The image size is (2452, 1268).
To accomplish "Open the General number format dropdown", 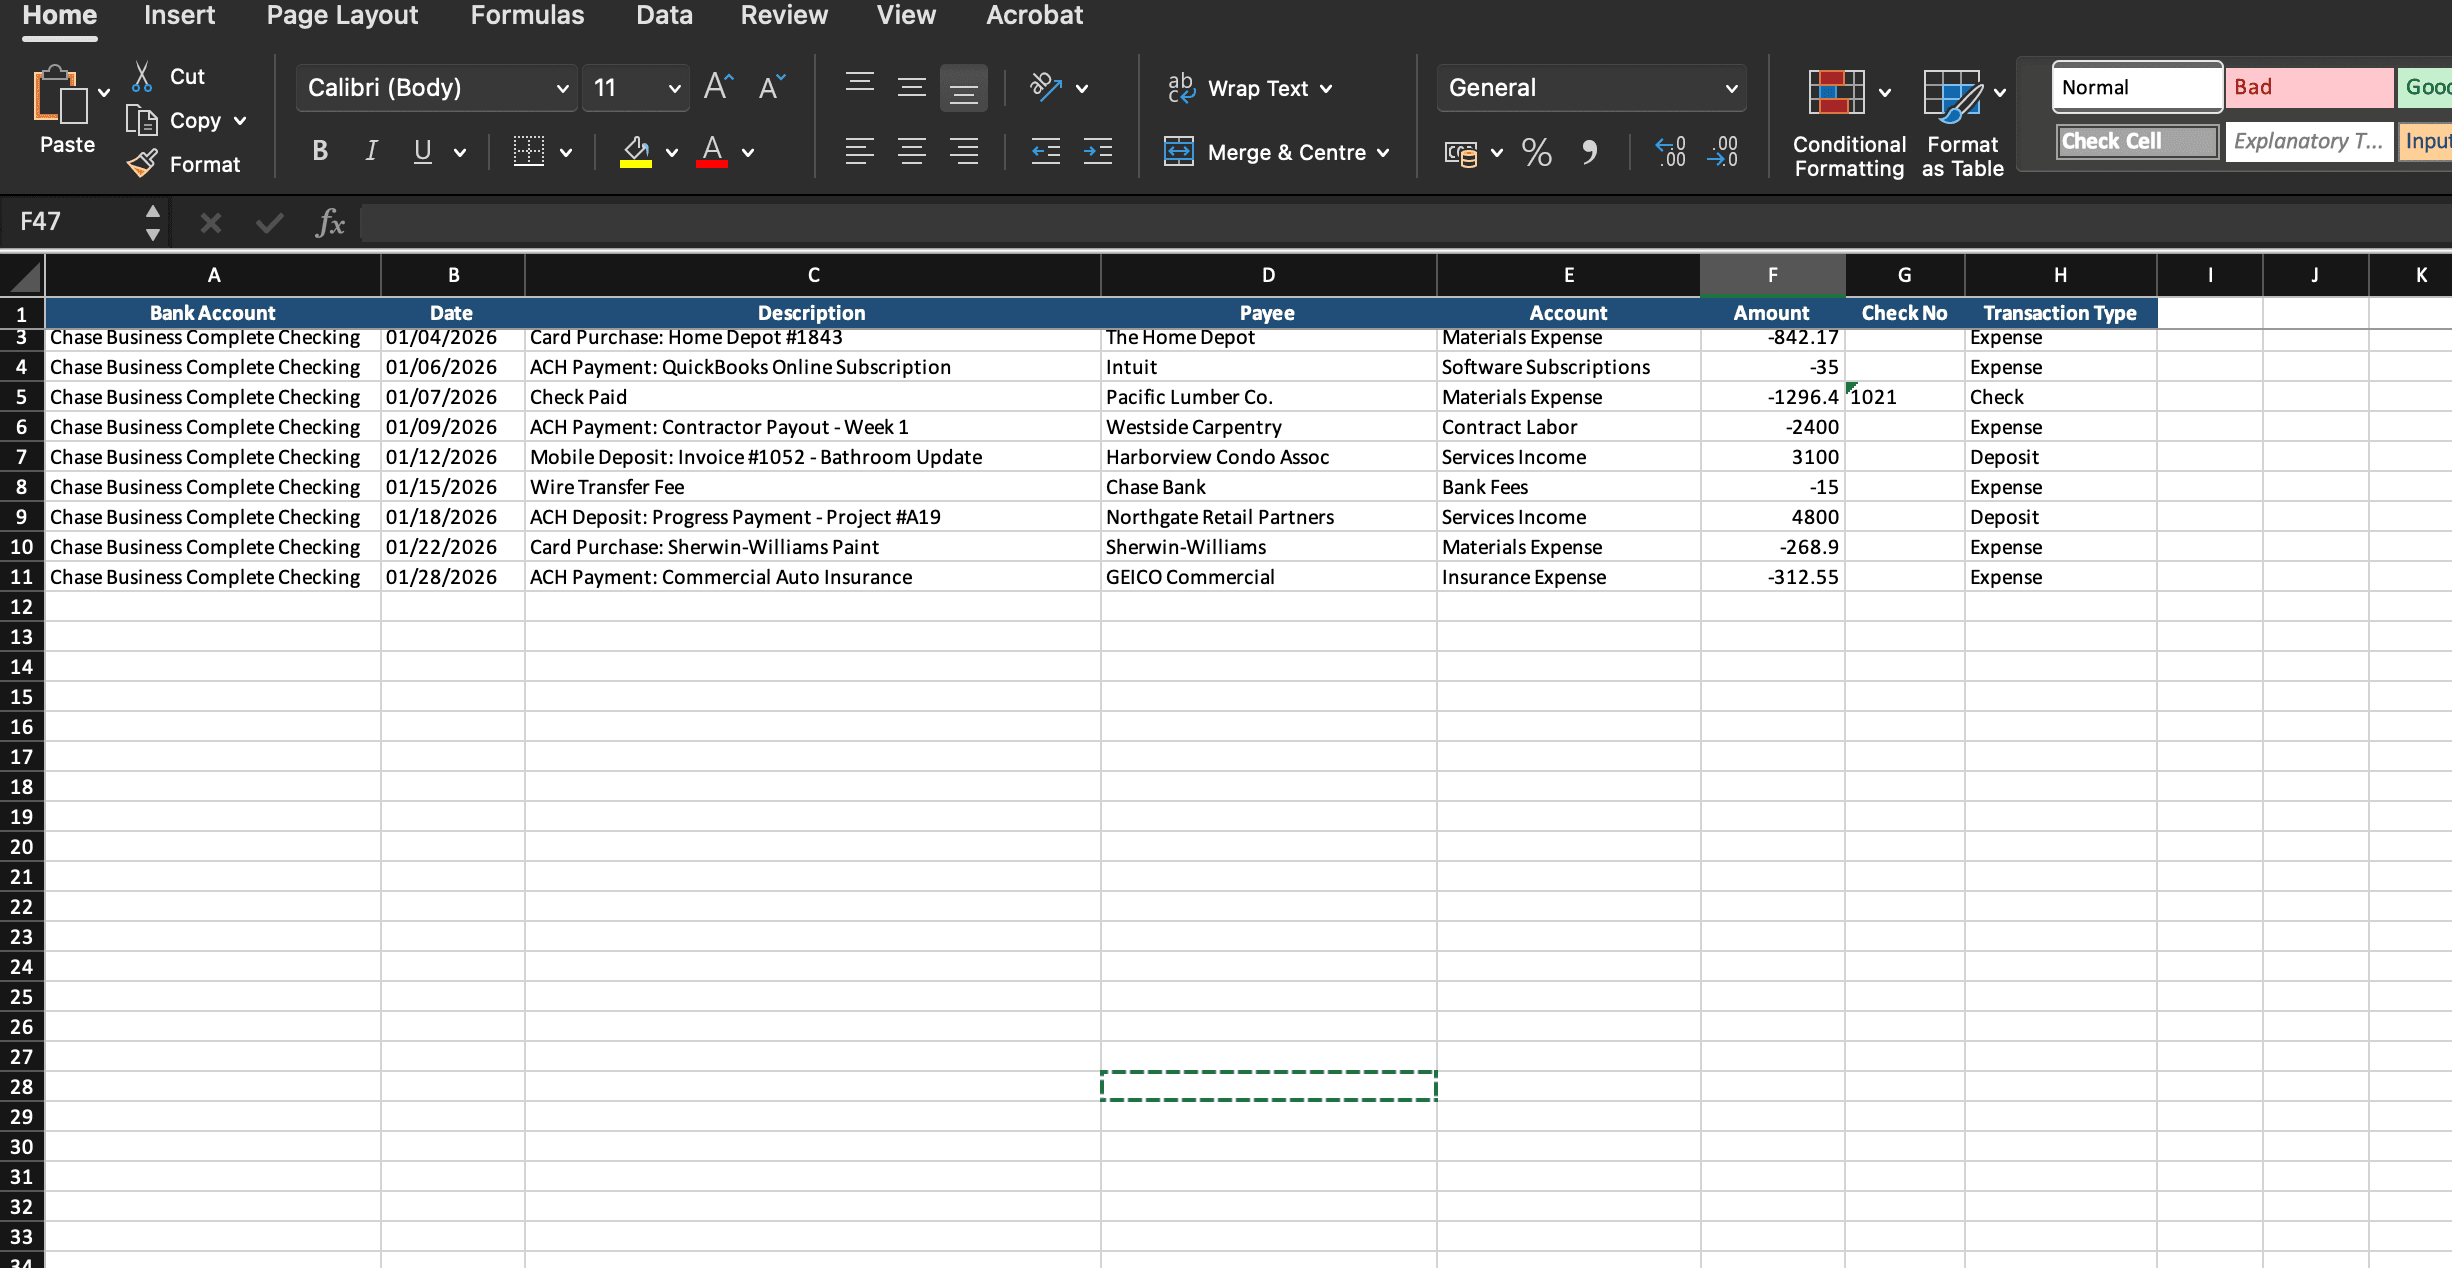I will 1589,88.
